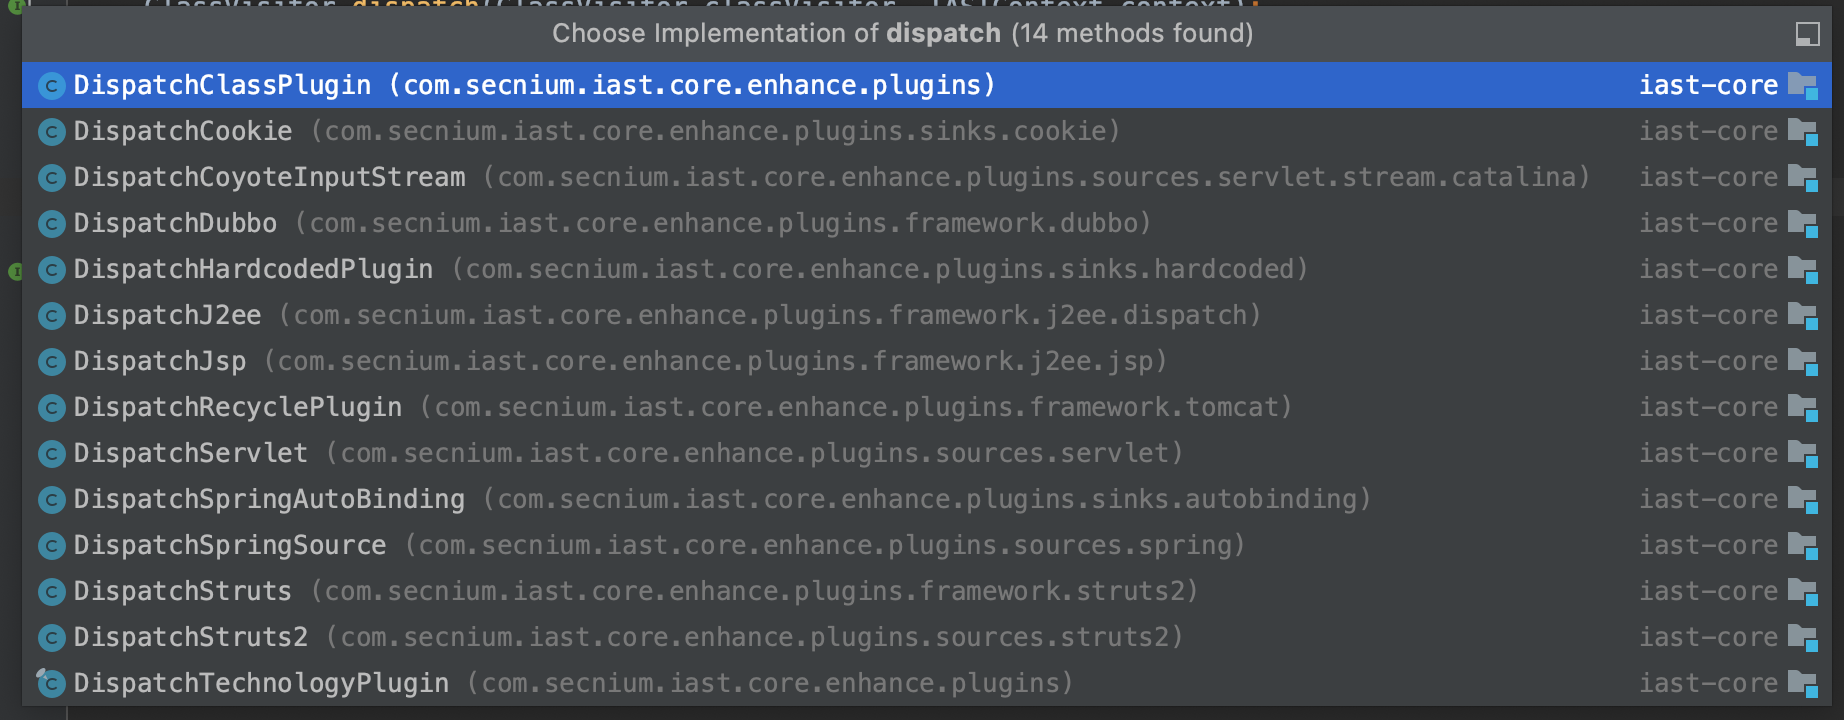1844x720 pixels.
Task: Pick DispatchJ2ee implementation
Action: 167,316
